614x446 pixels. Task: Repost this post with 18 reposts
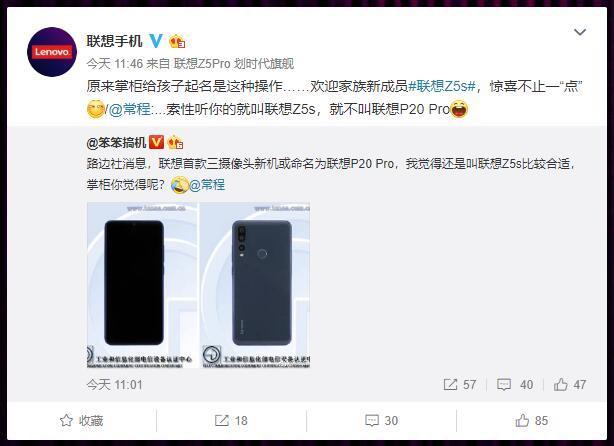[231, 421]
